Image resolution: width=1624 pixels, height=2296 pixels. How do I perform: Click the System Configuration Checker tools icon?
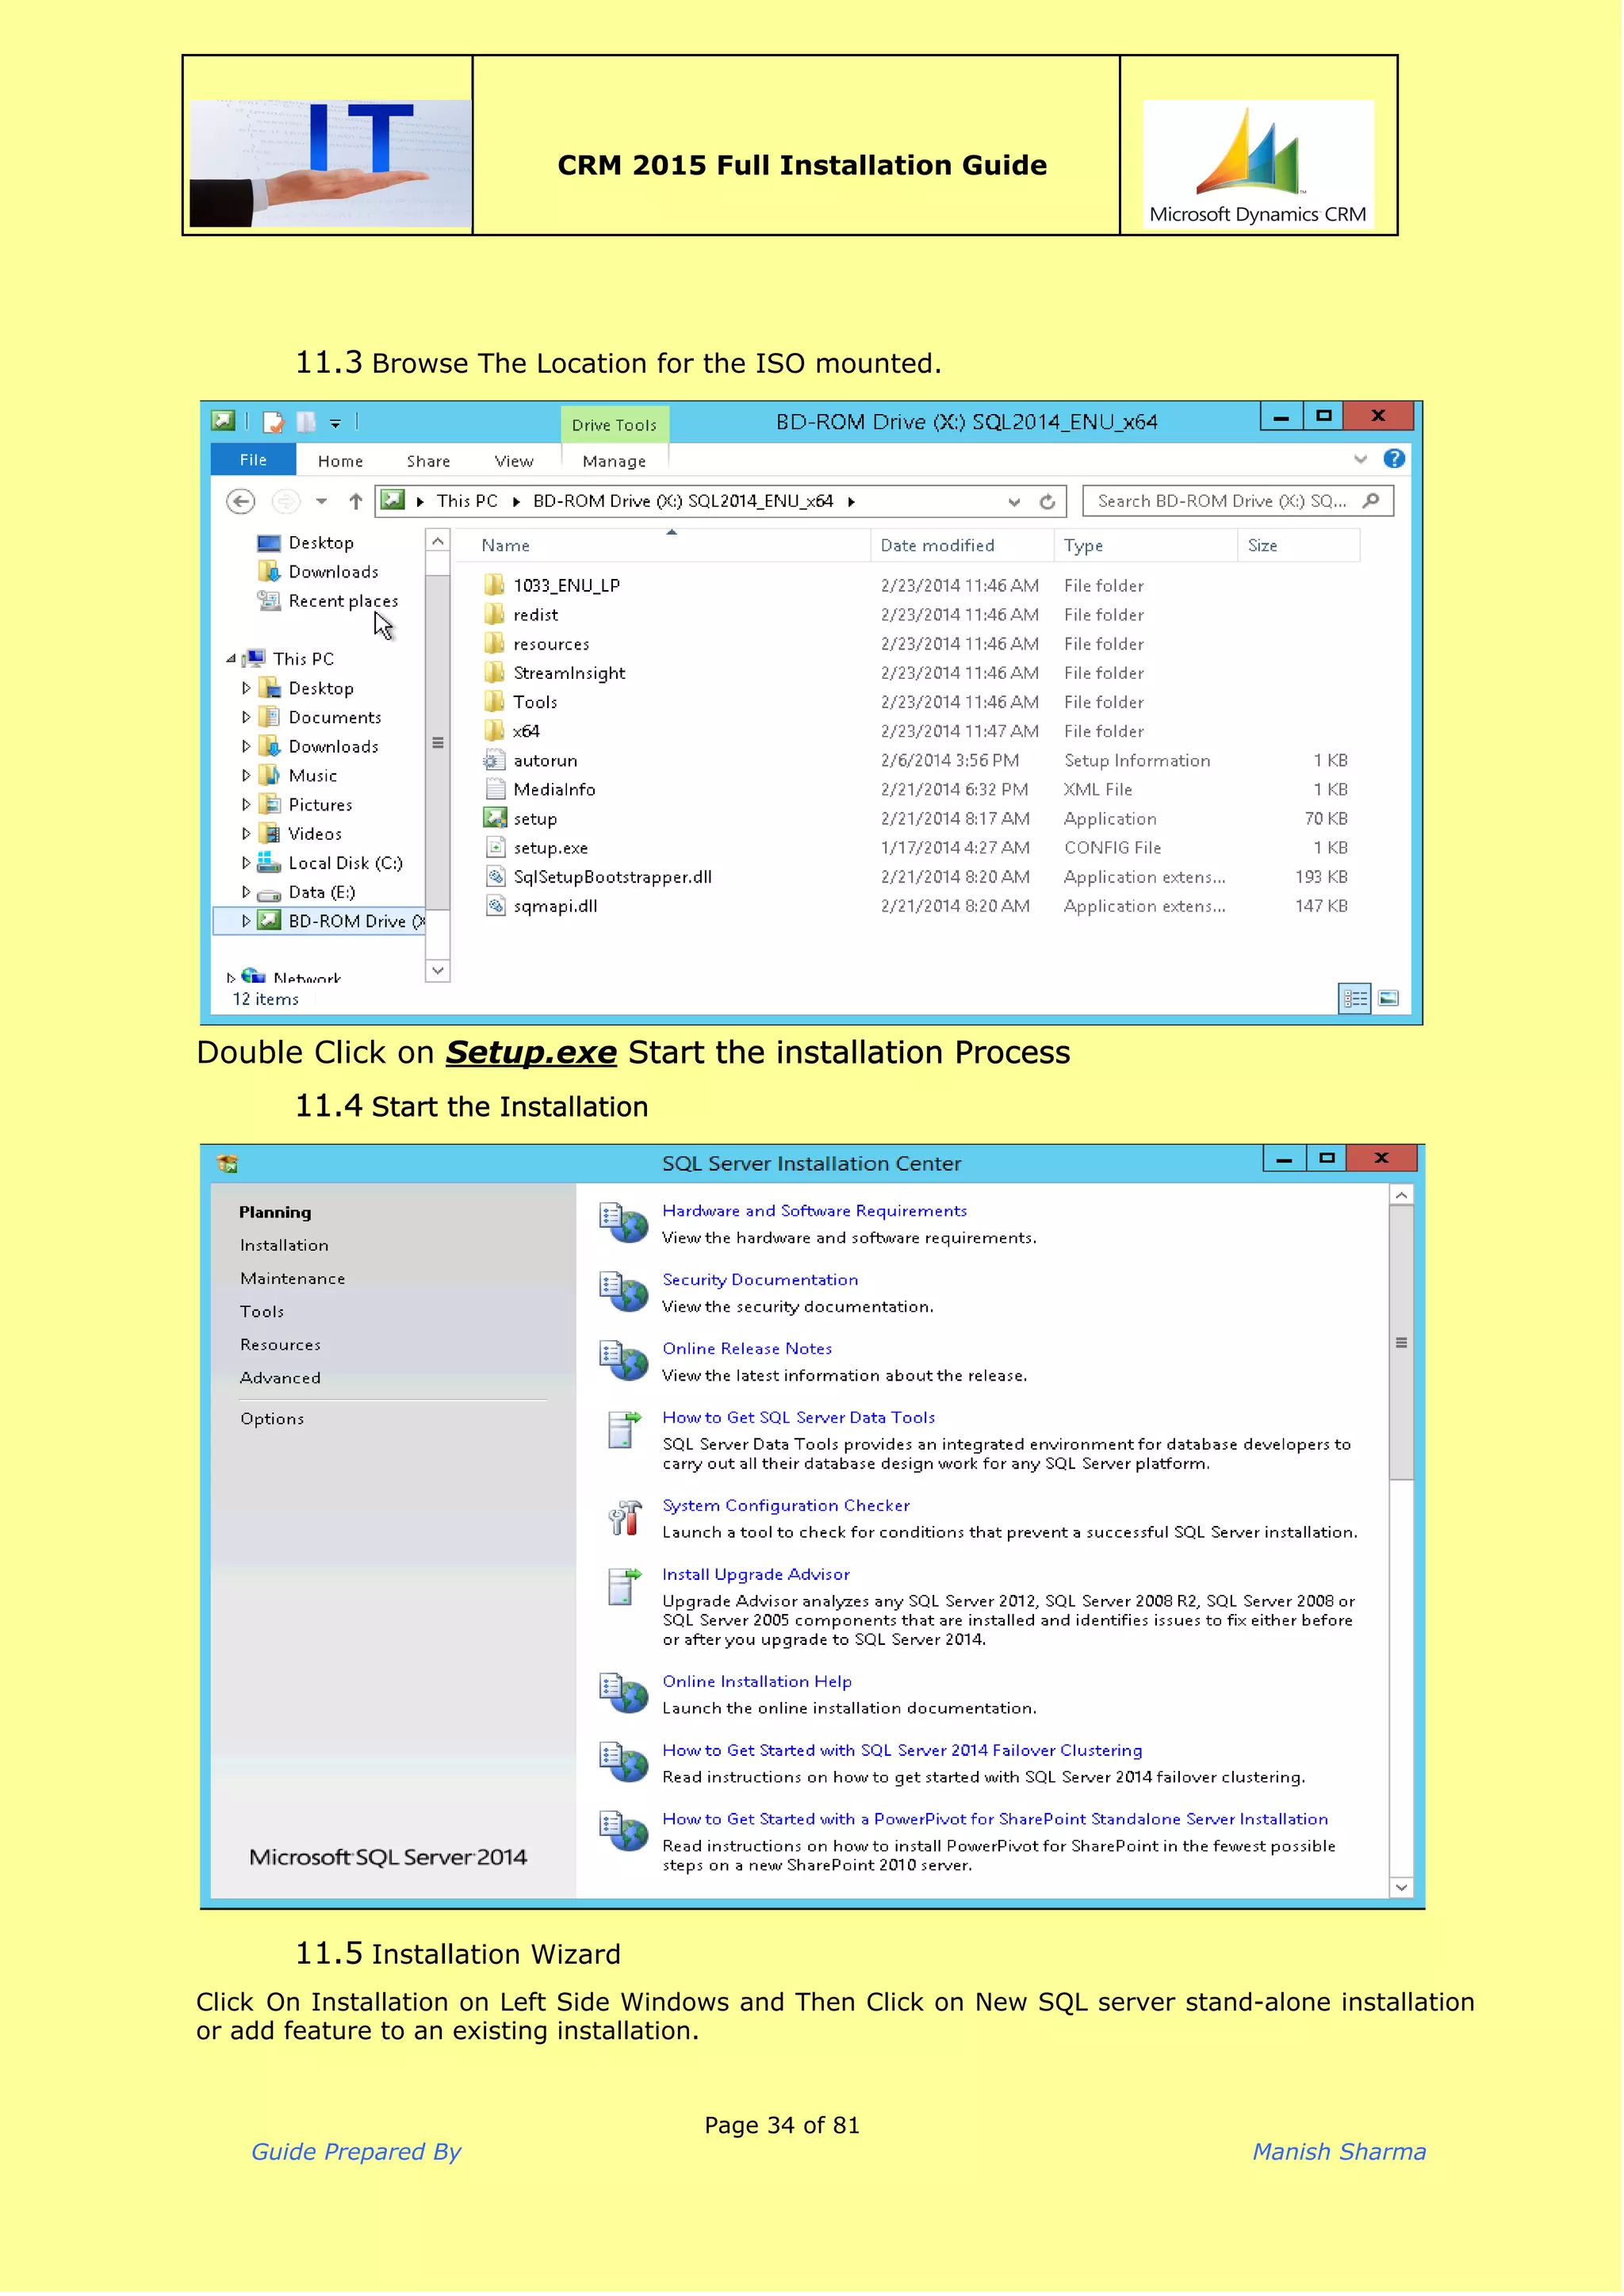[624, 1518]
